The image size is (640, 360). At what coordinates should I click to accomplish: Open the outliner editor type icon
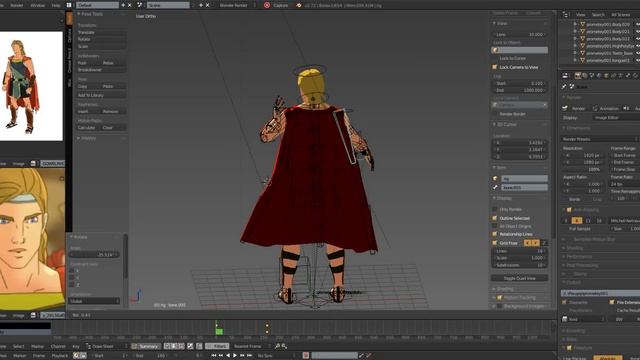[x=566, y=14]
